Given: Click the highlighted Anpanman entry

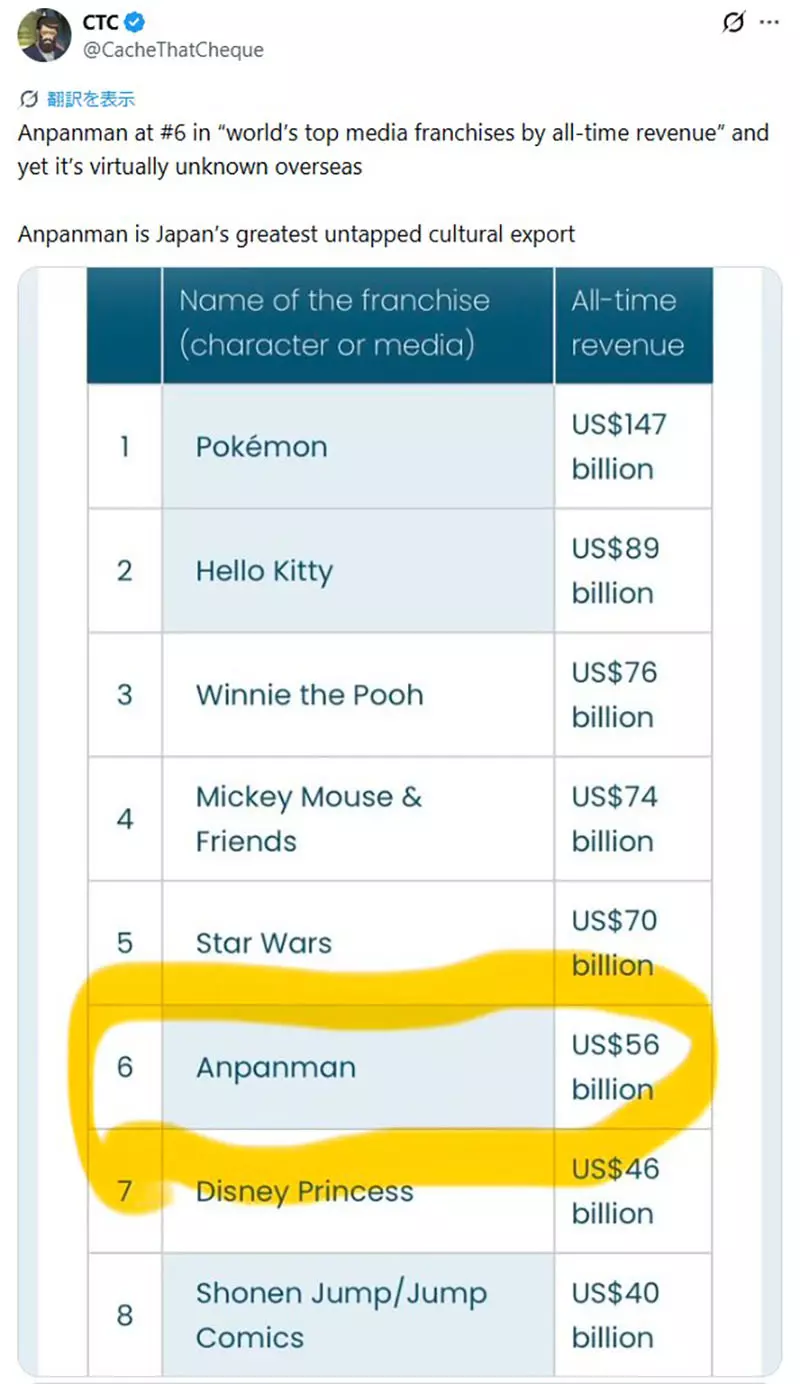Looking at the screenshot, I should coord(275,1067).
